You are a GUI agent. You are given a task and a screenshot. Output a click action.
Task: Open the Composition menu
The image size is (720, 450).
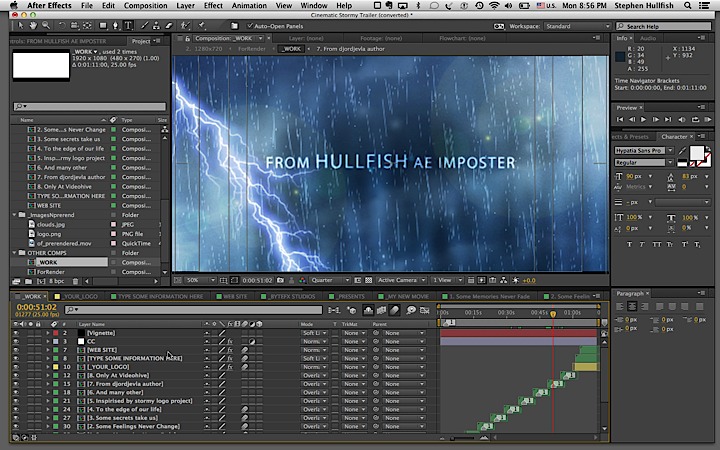(x=145, y=6)
